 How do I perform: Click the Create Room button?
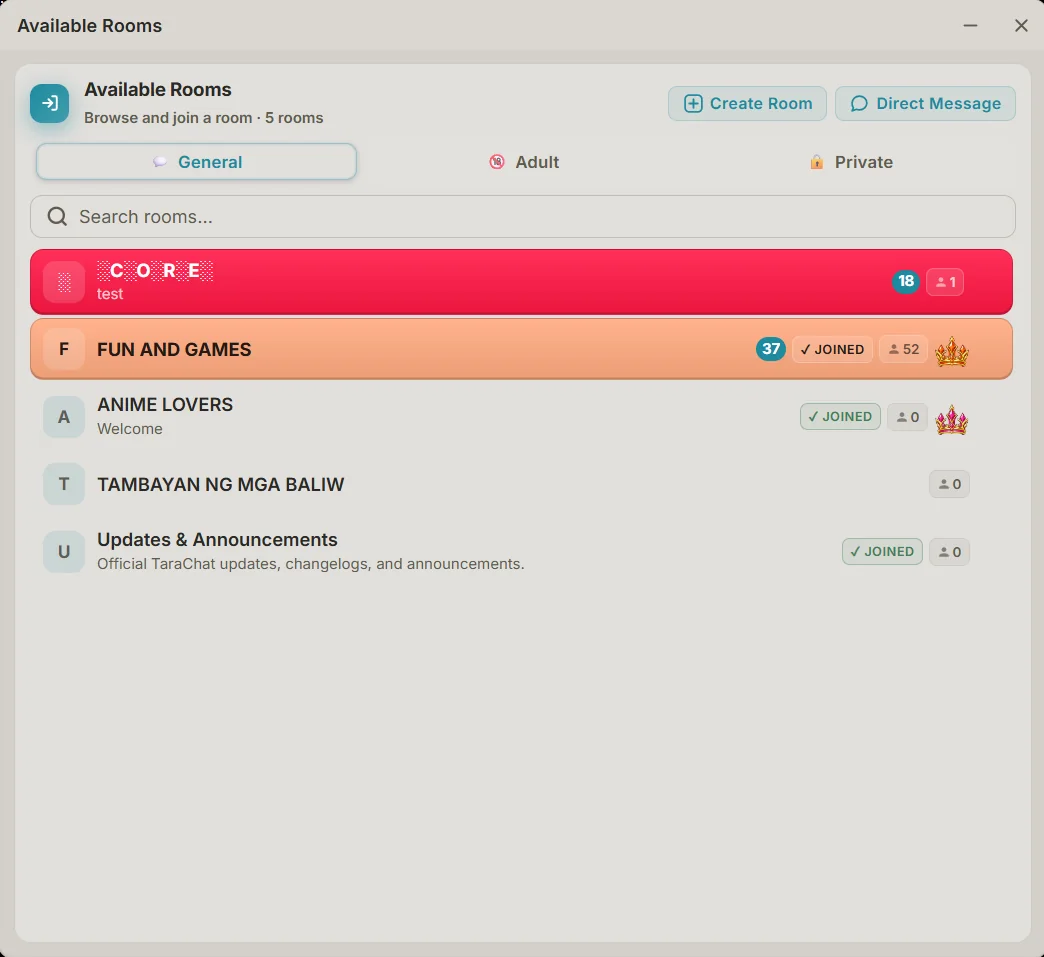pyautogui.click(x=747, y=103)
